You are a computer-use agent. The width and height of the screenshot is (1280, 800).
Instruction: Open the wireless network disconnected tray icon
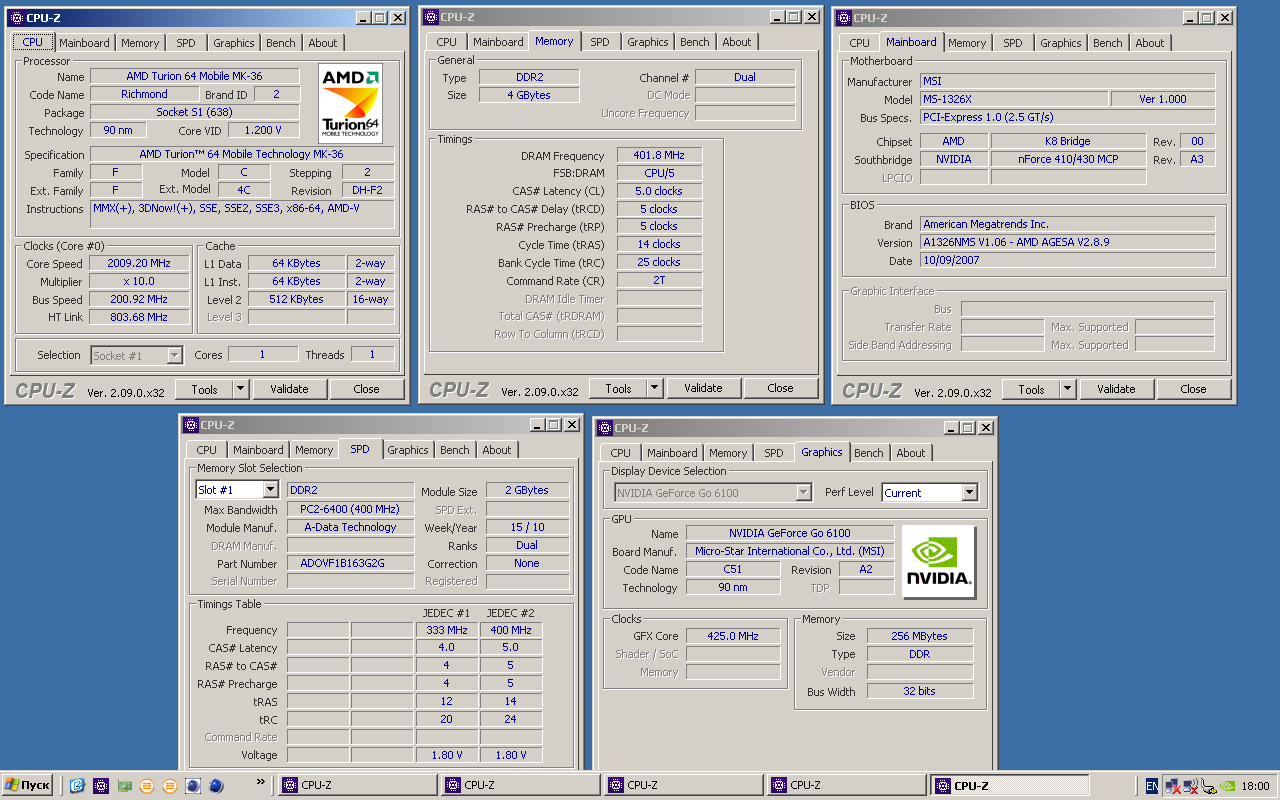pyautogui.click(x=1190, y=786)
